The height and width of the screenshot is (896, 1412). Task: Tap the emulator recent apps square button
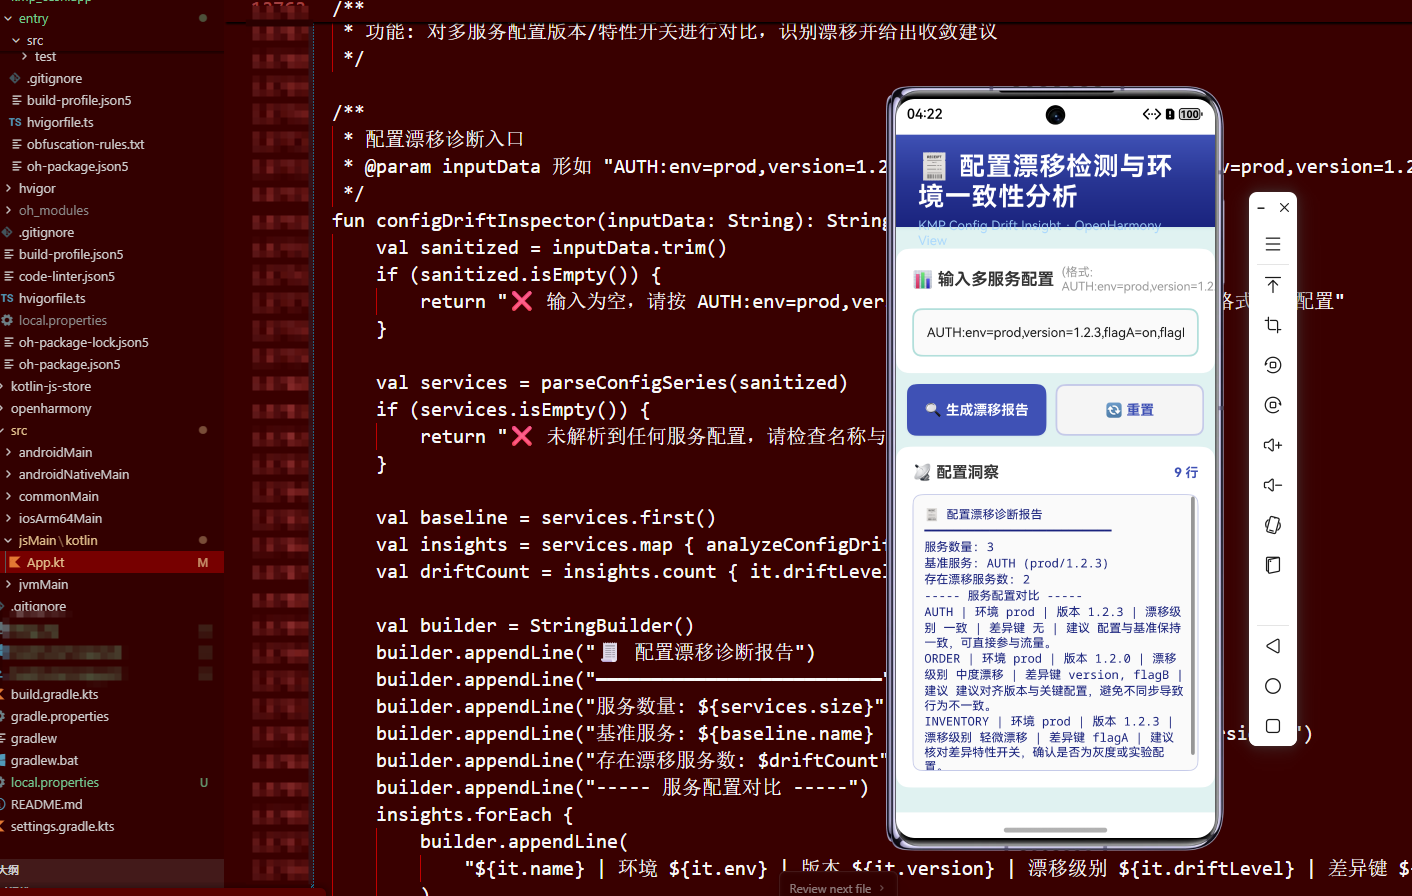pos(1273,726)
